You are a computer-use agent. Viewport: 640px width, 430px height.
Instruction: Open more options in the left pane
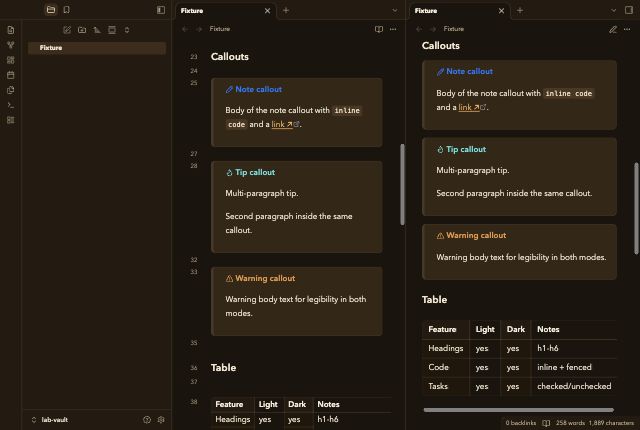click(x=393, y=29)
